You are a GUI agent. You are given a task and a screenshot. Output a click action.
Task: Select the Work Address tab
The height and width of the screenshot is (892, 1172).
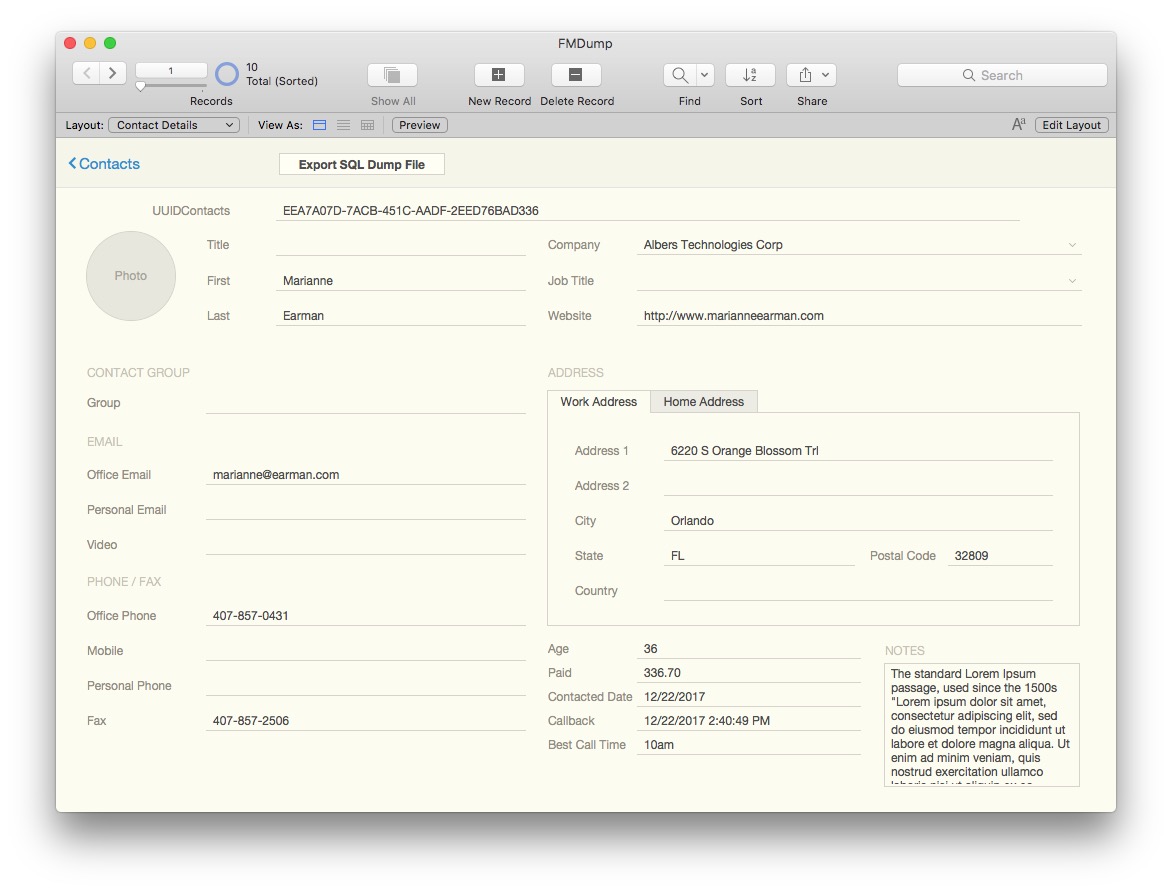point(598,402)
